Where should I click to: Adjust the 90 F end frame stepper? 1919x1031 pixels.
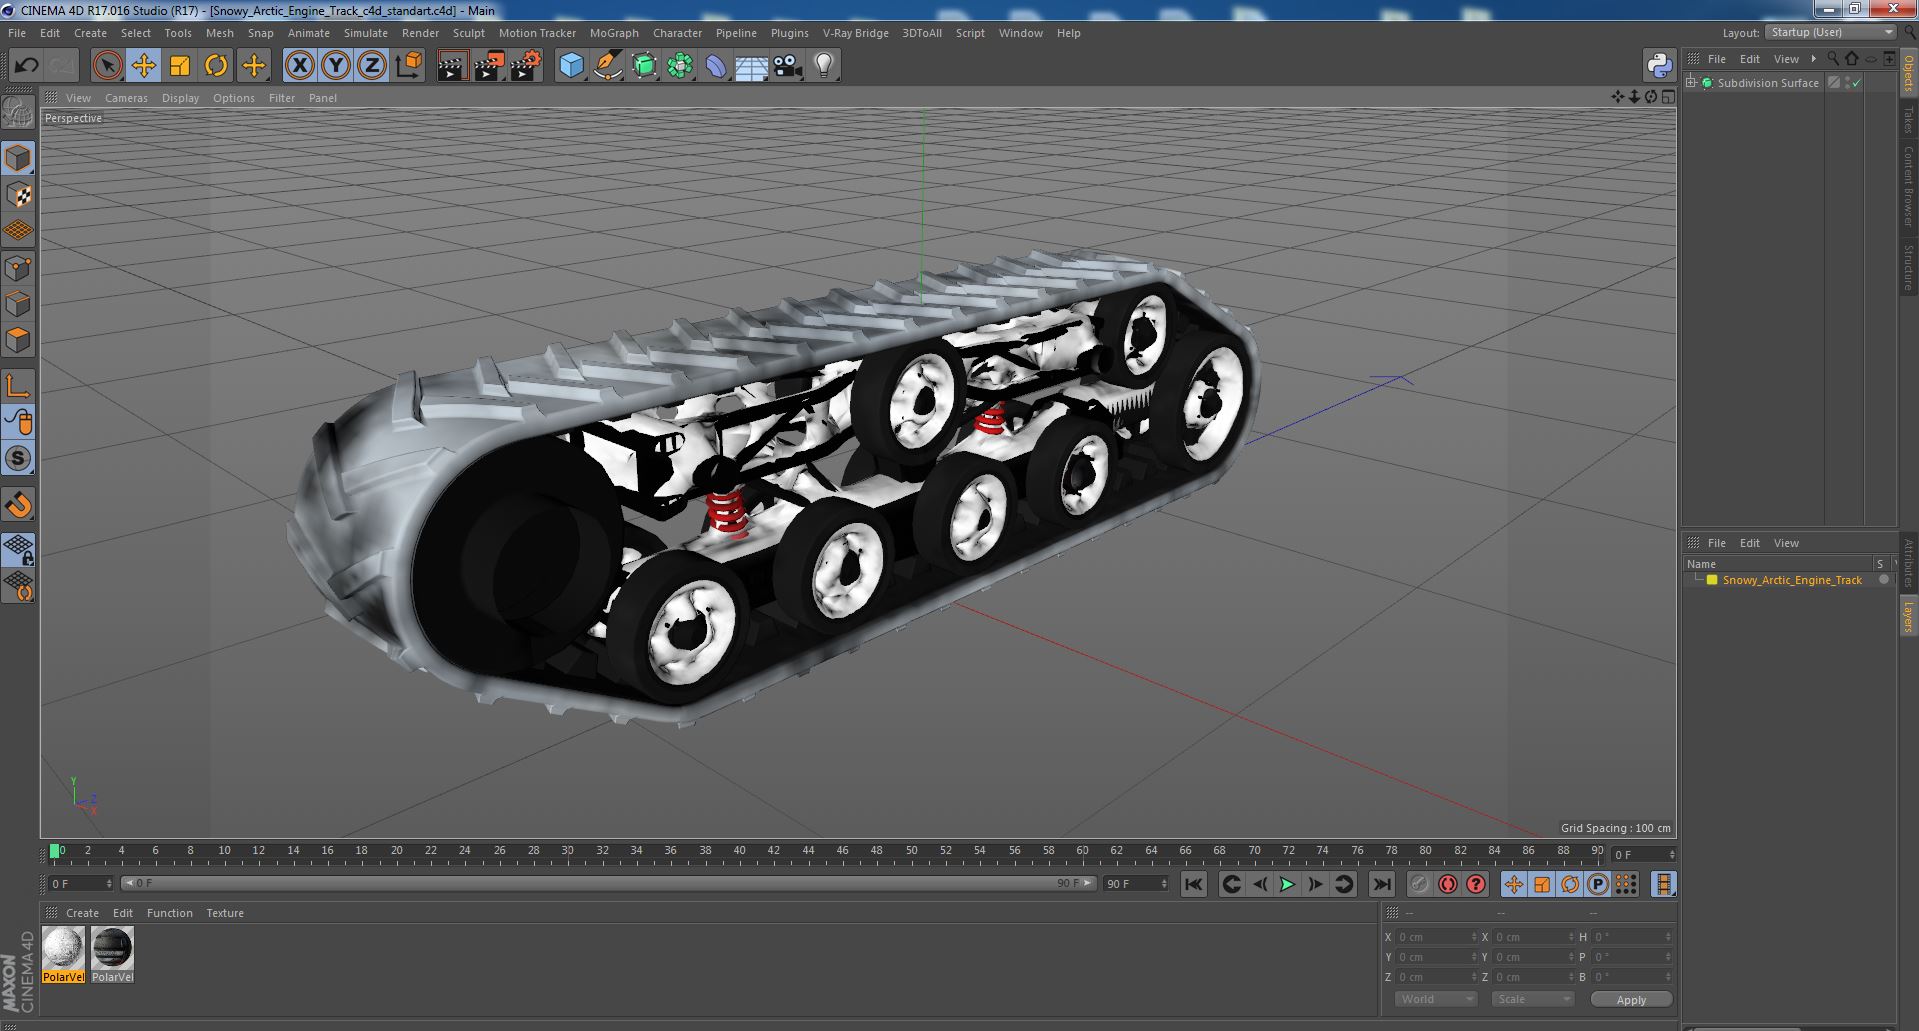(1163, 884)
